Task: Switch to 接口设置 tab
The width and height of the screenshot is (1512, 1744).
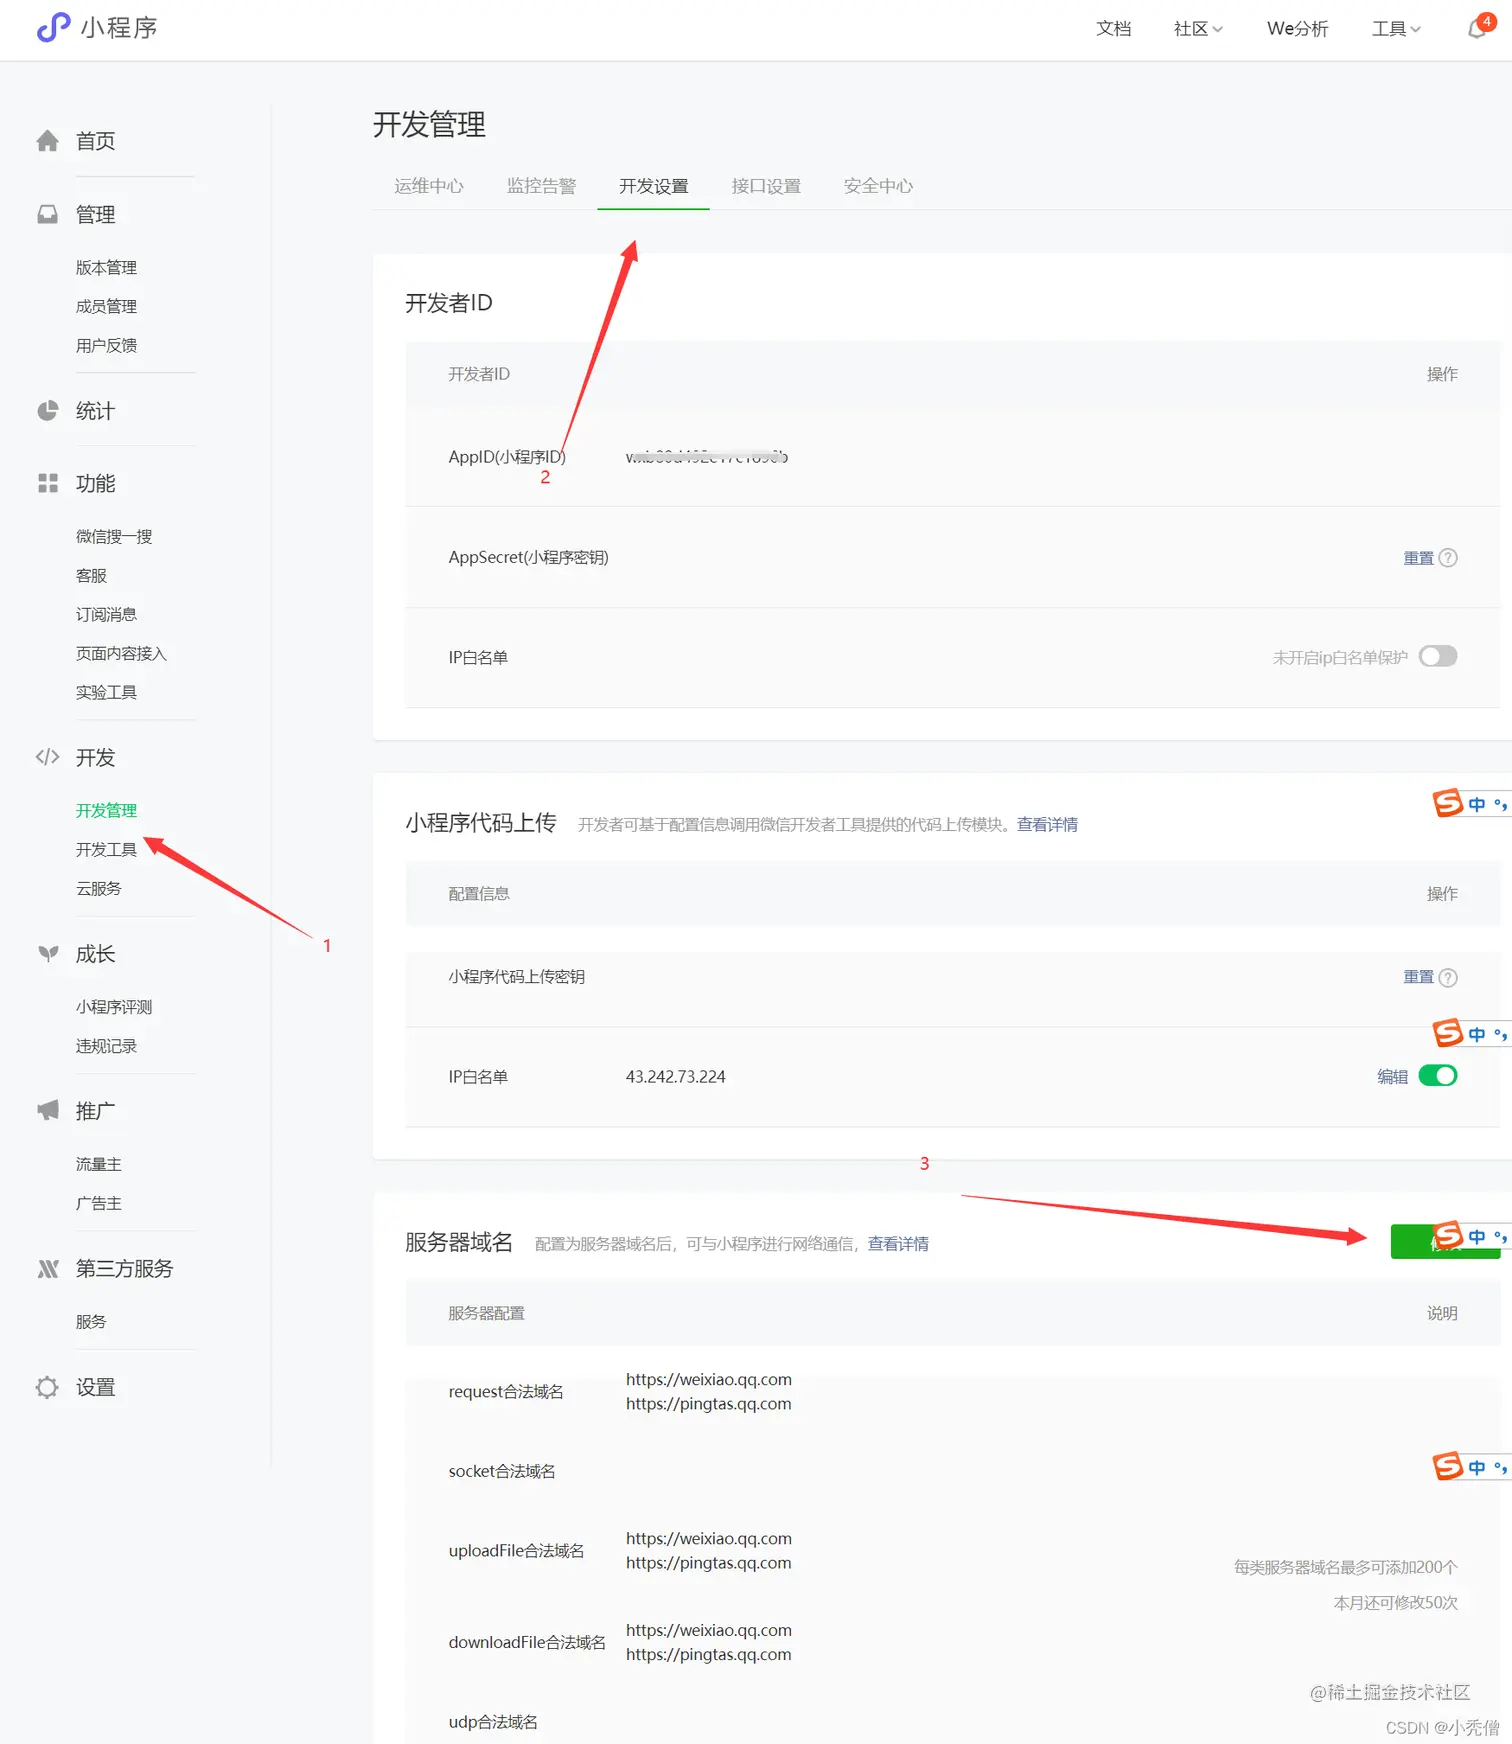Action: (x=766, y=186)
